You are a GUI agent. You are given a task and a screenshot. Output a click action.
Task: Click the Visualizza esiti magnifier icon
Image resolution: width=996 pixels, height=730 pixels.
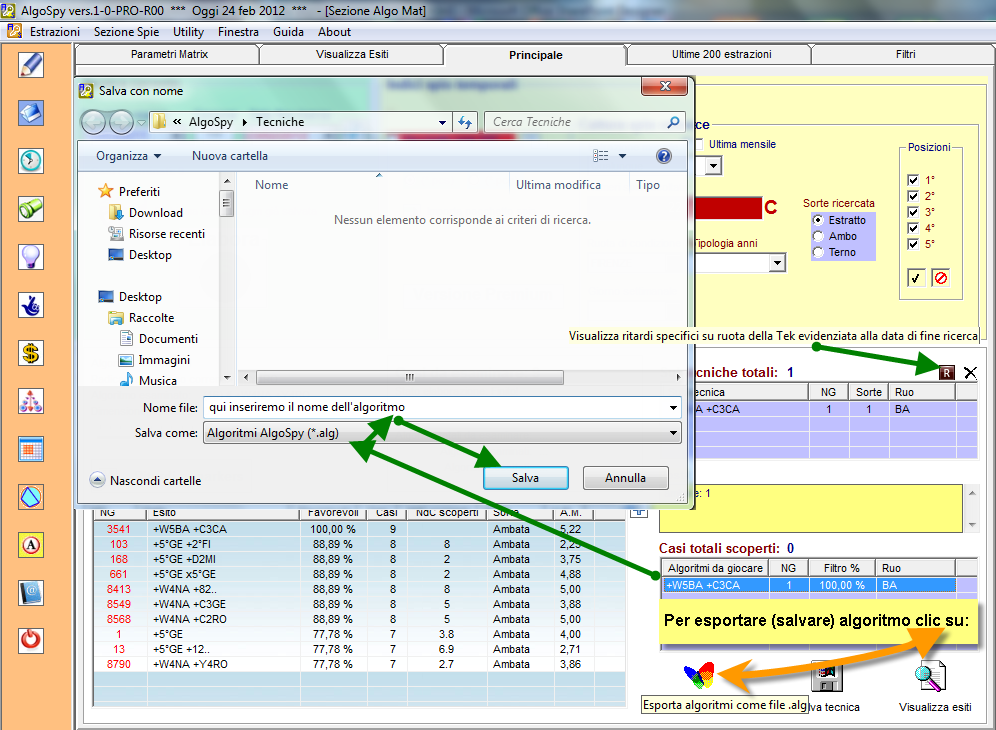pyautogui.click(x=930, y=676)
